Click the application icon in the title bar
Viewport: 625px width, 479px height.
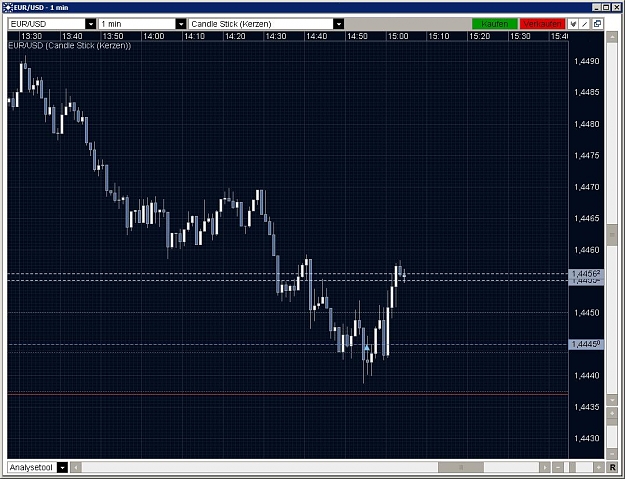[7, 8]
